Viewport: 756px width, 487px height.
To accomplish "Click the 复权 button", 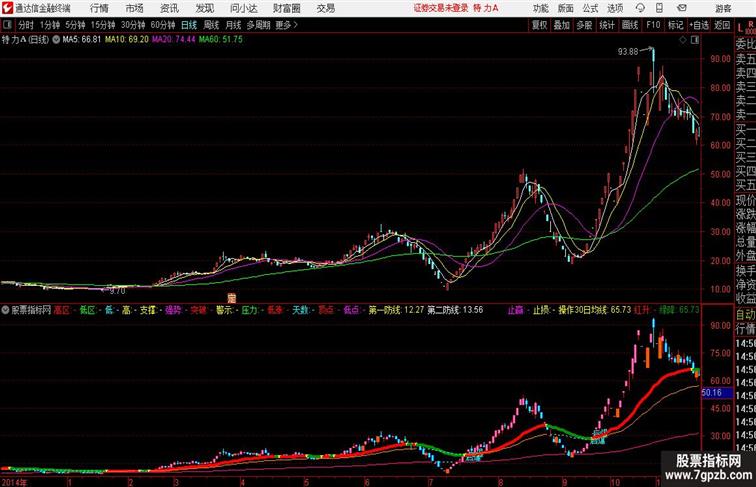I will coord(540,25).
